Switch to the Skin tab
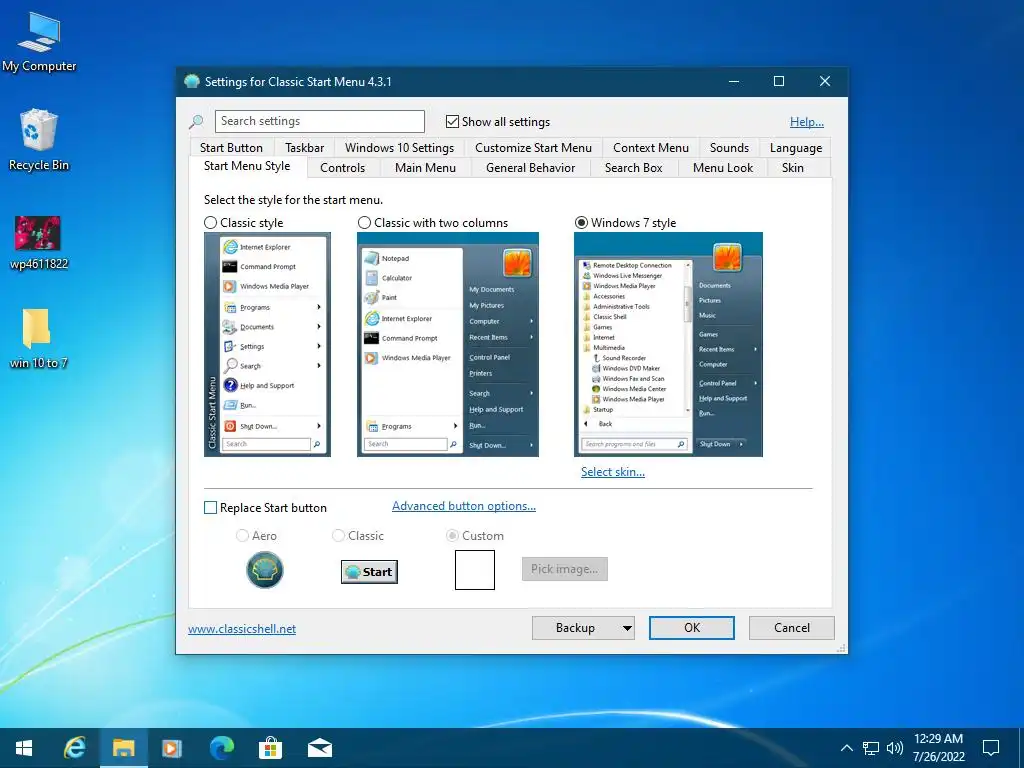 pyautogui.click(x=793, y=168)
